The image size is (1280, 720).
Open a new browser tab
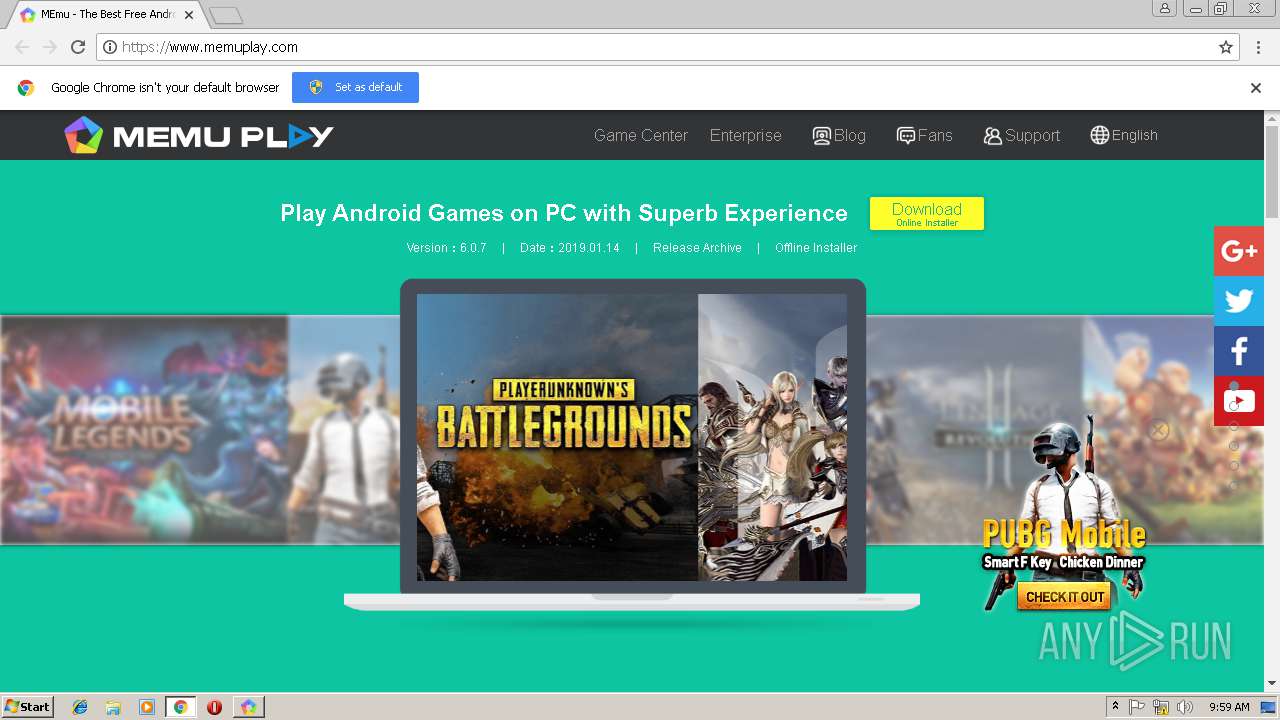point(226,15)
